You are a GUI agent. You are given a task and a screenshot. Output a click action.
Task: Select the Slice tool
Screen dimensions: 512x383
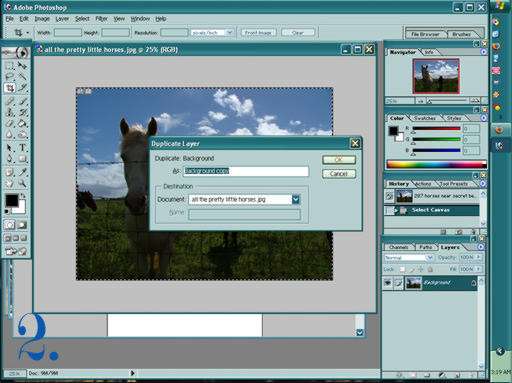tap(22, 88)
